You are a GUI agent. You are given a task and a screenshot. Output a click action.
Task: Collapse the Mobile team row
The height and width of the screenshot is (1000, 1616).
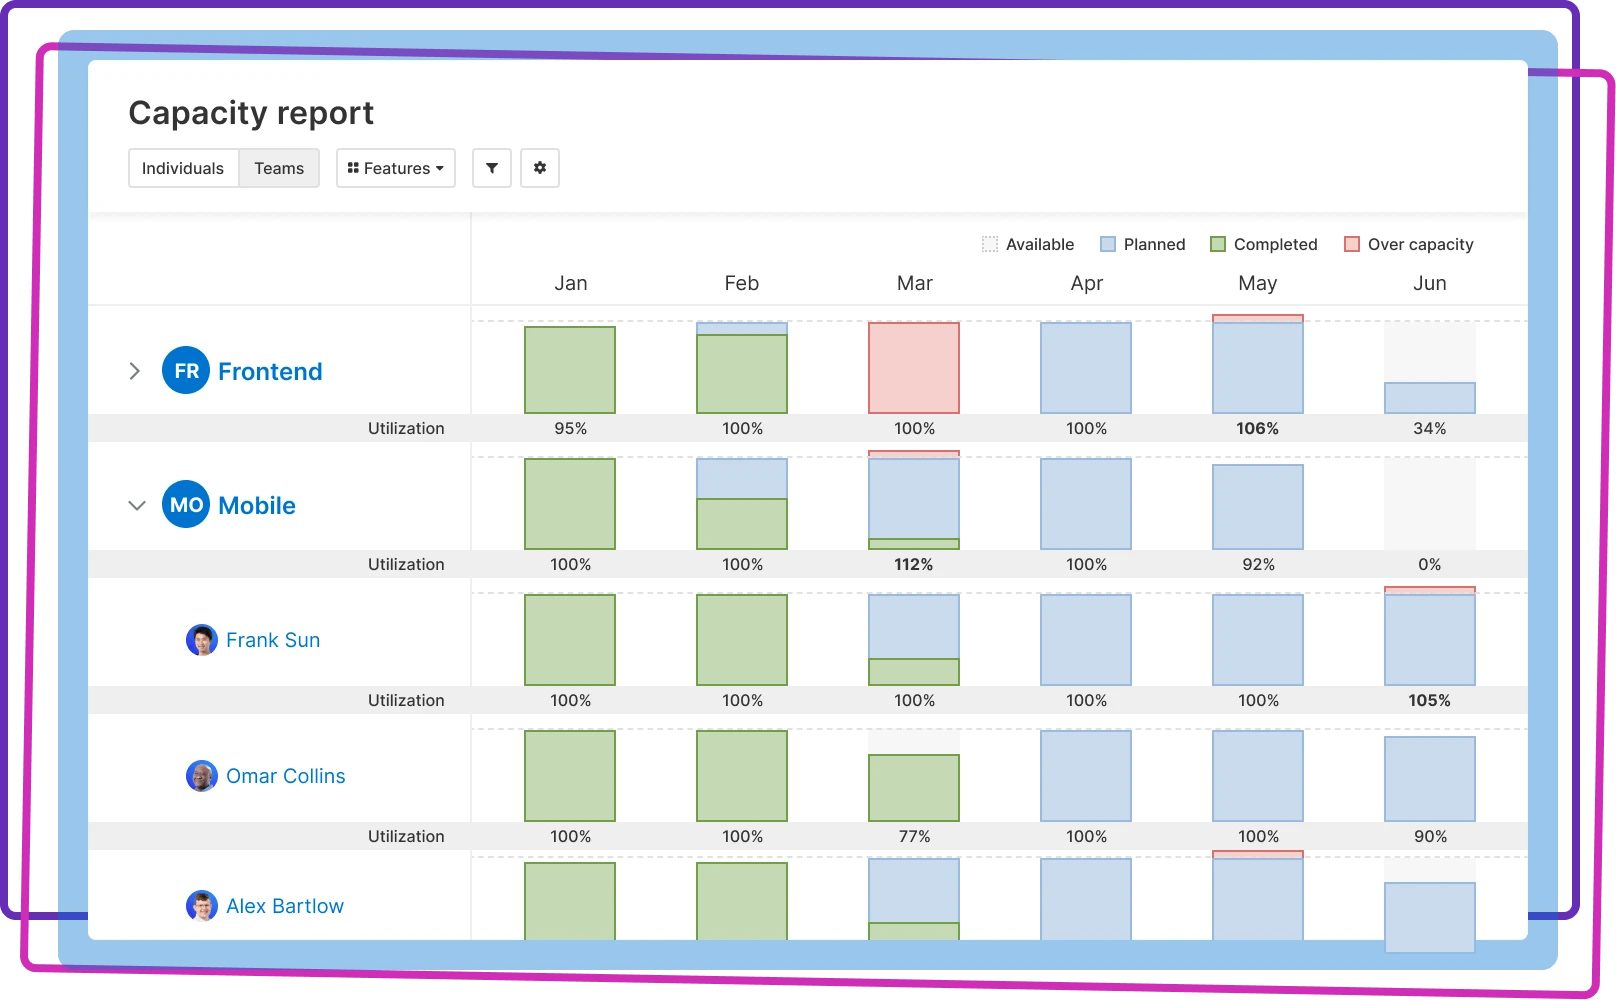(137, 505)
